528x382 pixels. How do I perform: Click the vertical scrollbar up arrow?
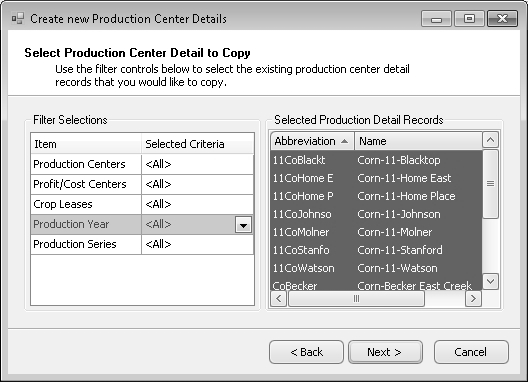point(490,140)
